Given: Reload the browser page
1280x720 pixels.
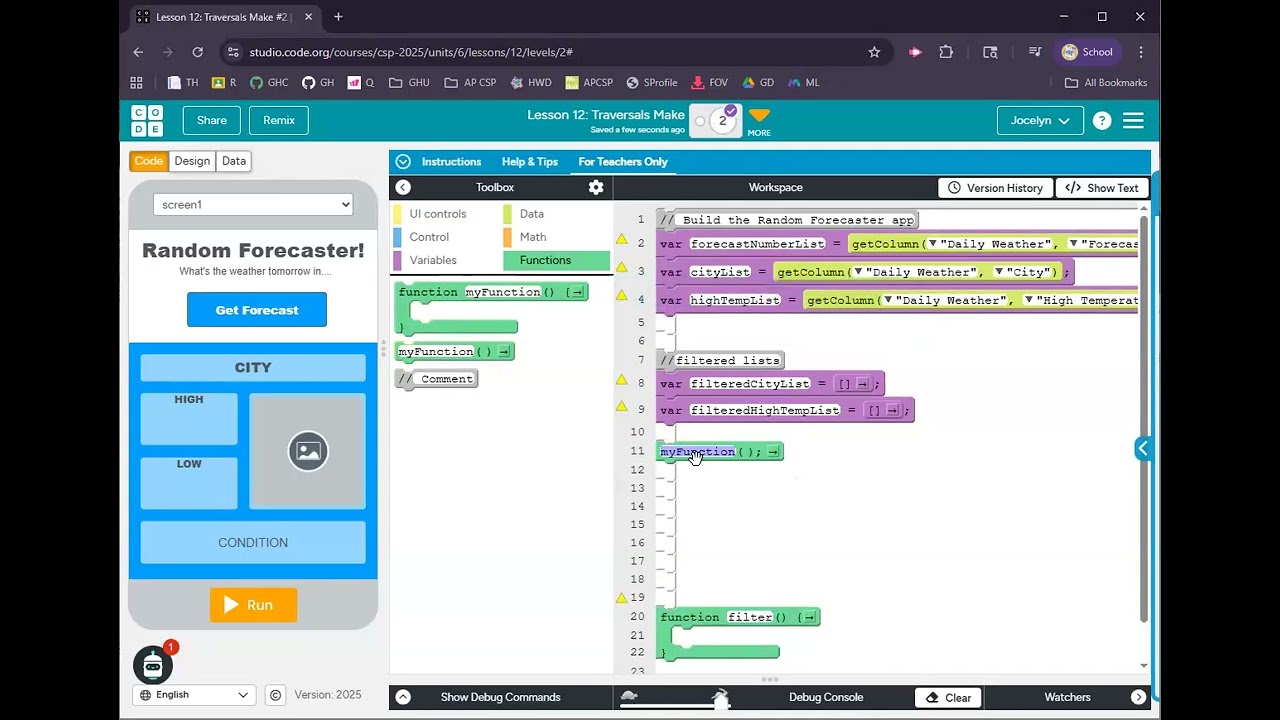Looking at the screenshot, I should 198,52.
